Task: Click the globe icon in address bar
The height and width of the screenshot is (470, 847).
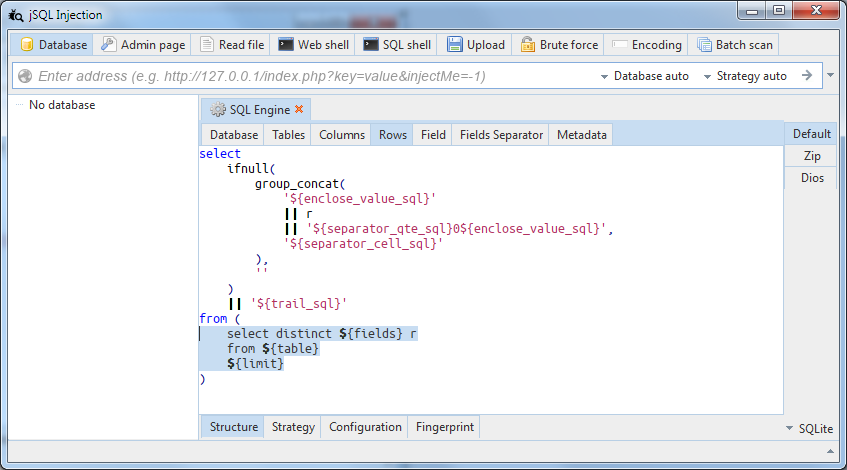Action: point(25,76)
